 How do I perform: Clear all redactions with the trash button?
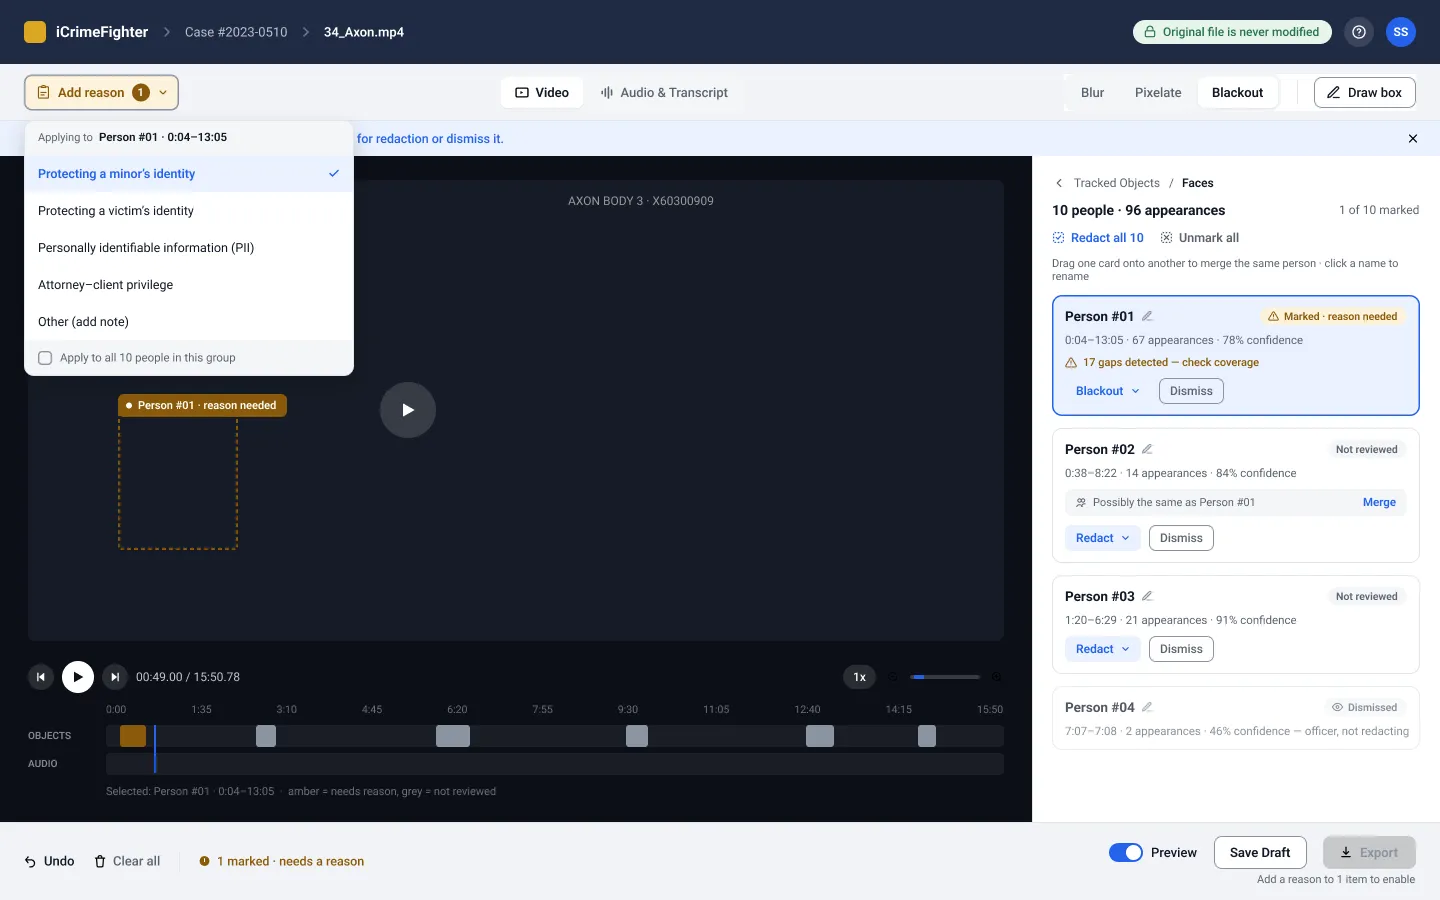point(127,861)
